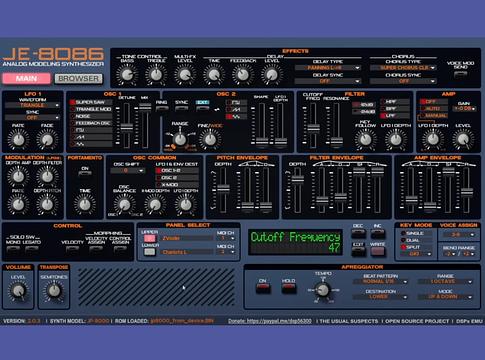This screenshot has width=485, height=360.
Task: Select Feedback Osc in OSC 1
Action: click(91, 123)
